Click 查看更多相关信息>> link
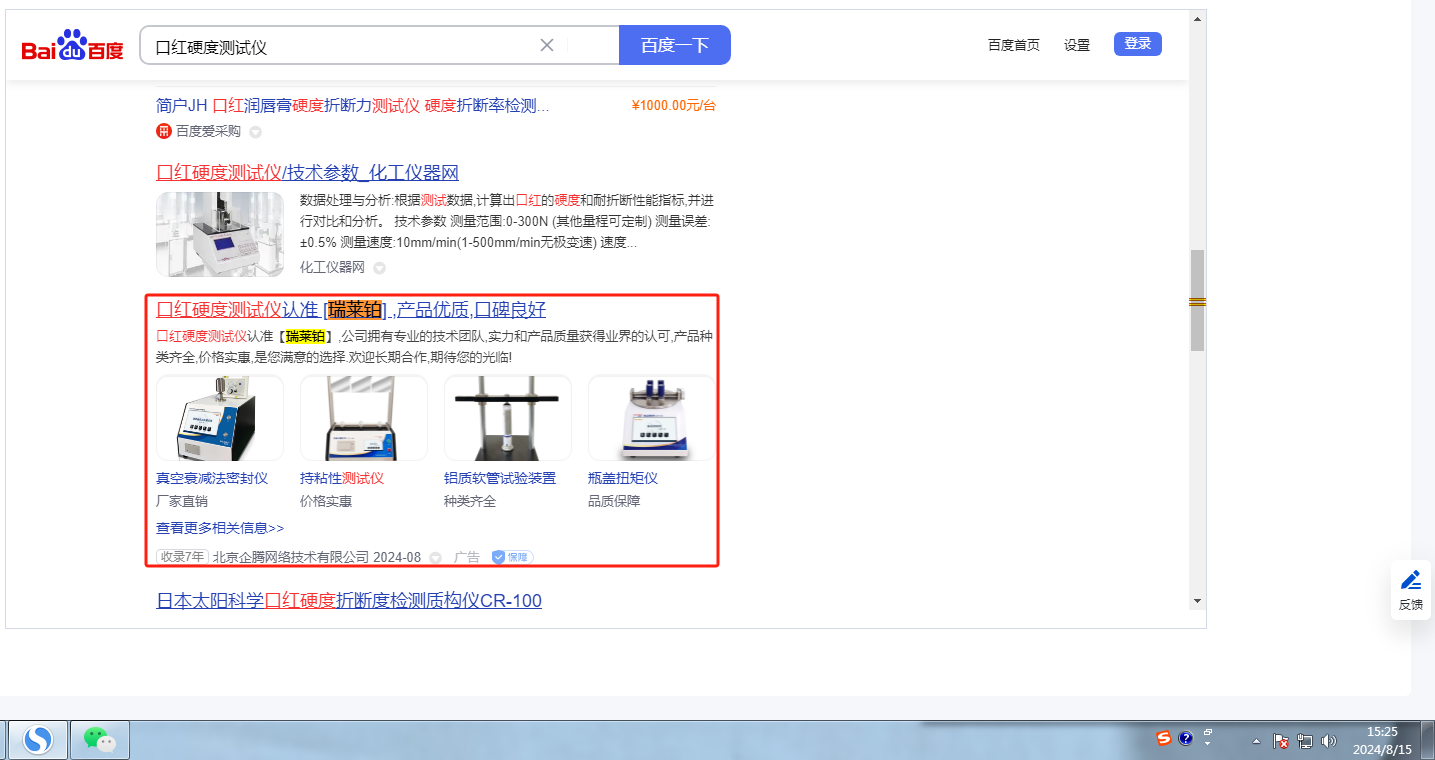The height and width of the screenshot is (760, 1435). (220, 528)
